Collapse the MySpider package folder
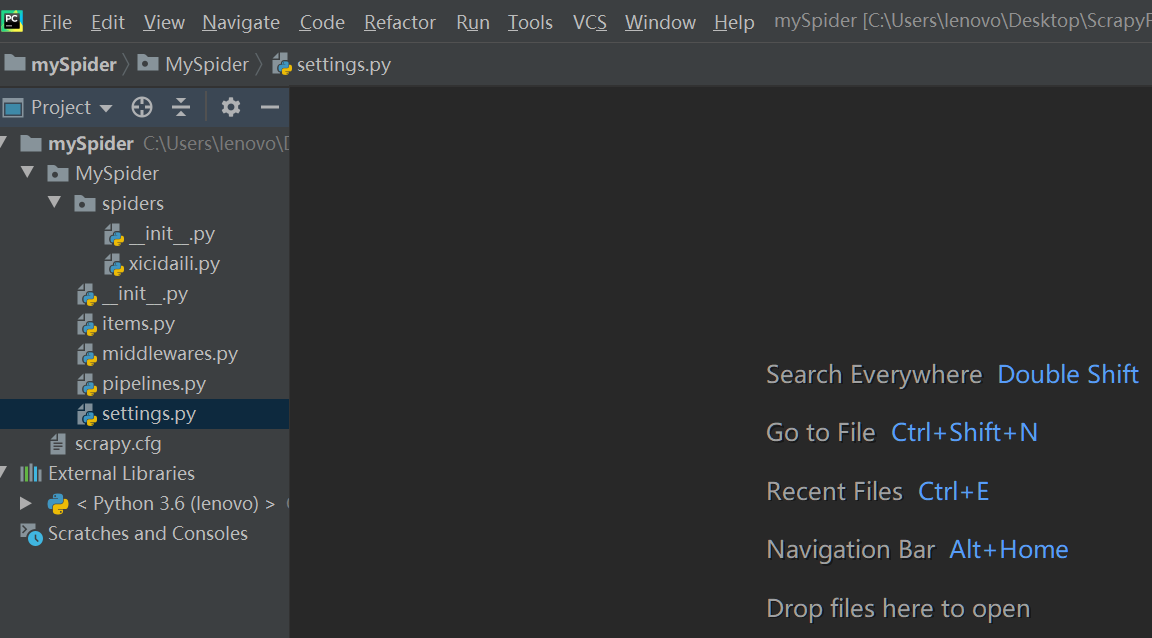Screen dimensions: 1152x638 (x=28, y=173)
